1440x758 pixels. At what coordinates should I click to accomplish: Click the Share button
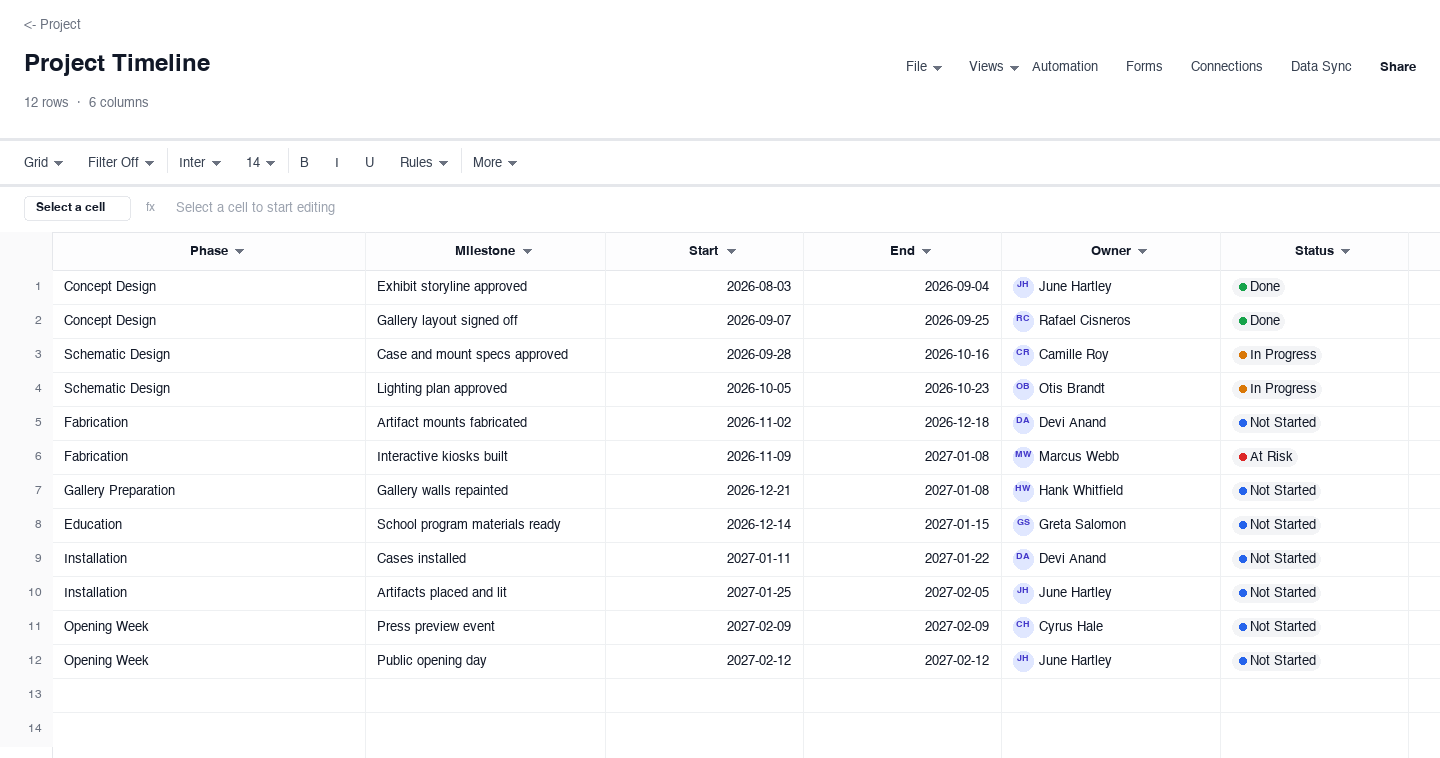tap(1398, 67)
